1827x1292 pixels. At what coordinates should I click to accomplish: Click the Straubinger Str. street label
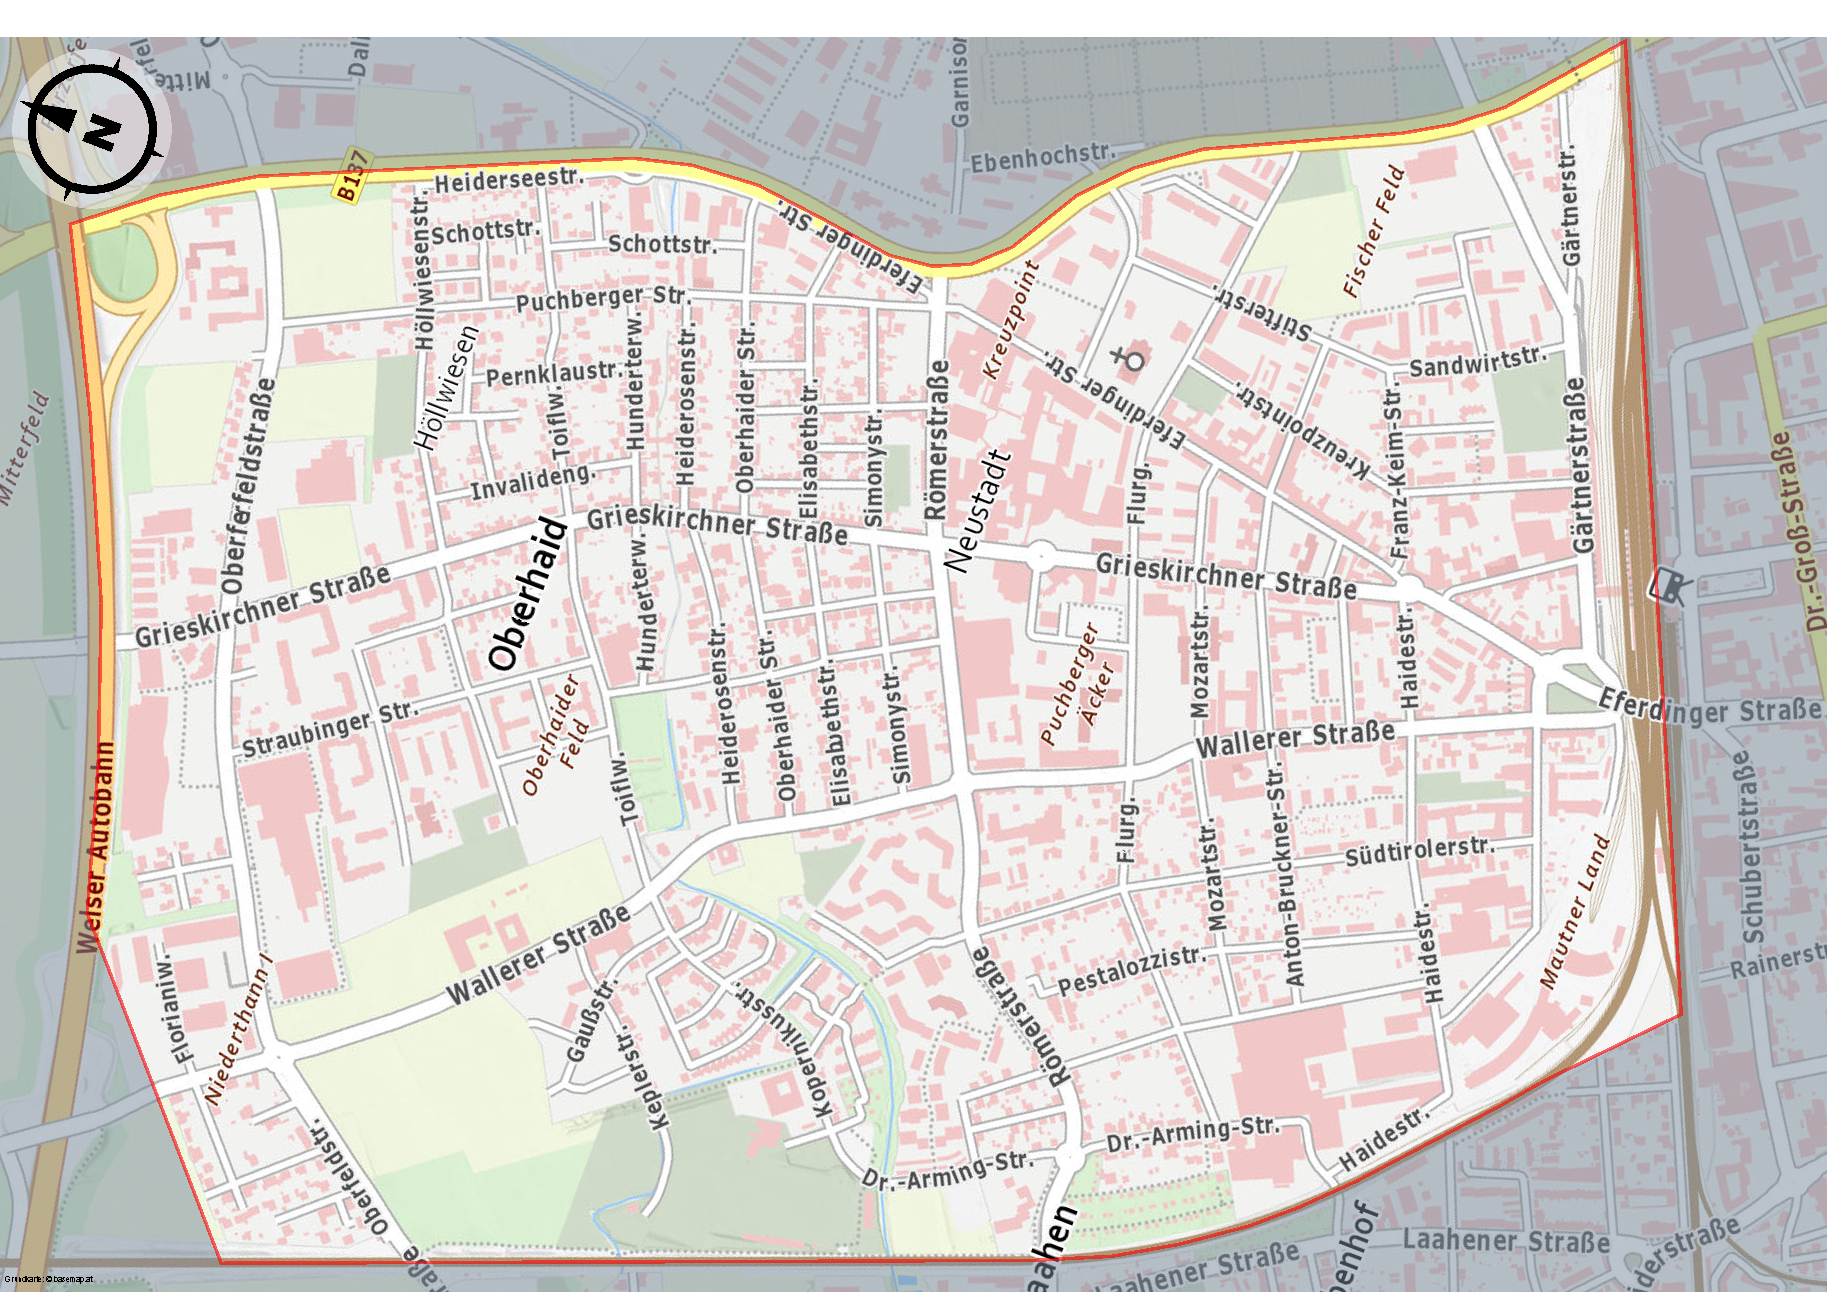[x=329, y=729]
